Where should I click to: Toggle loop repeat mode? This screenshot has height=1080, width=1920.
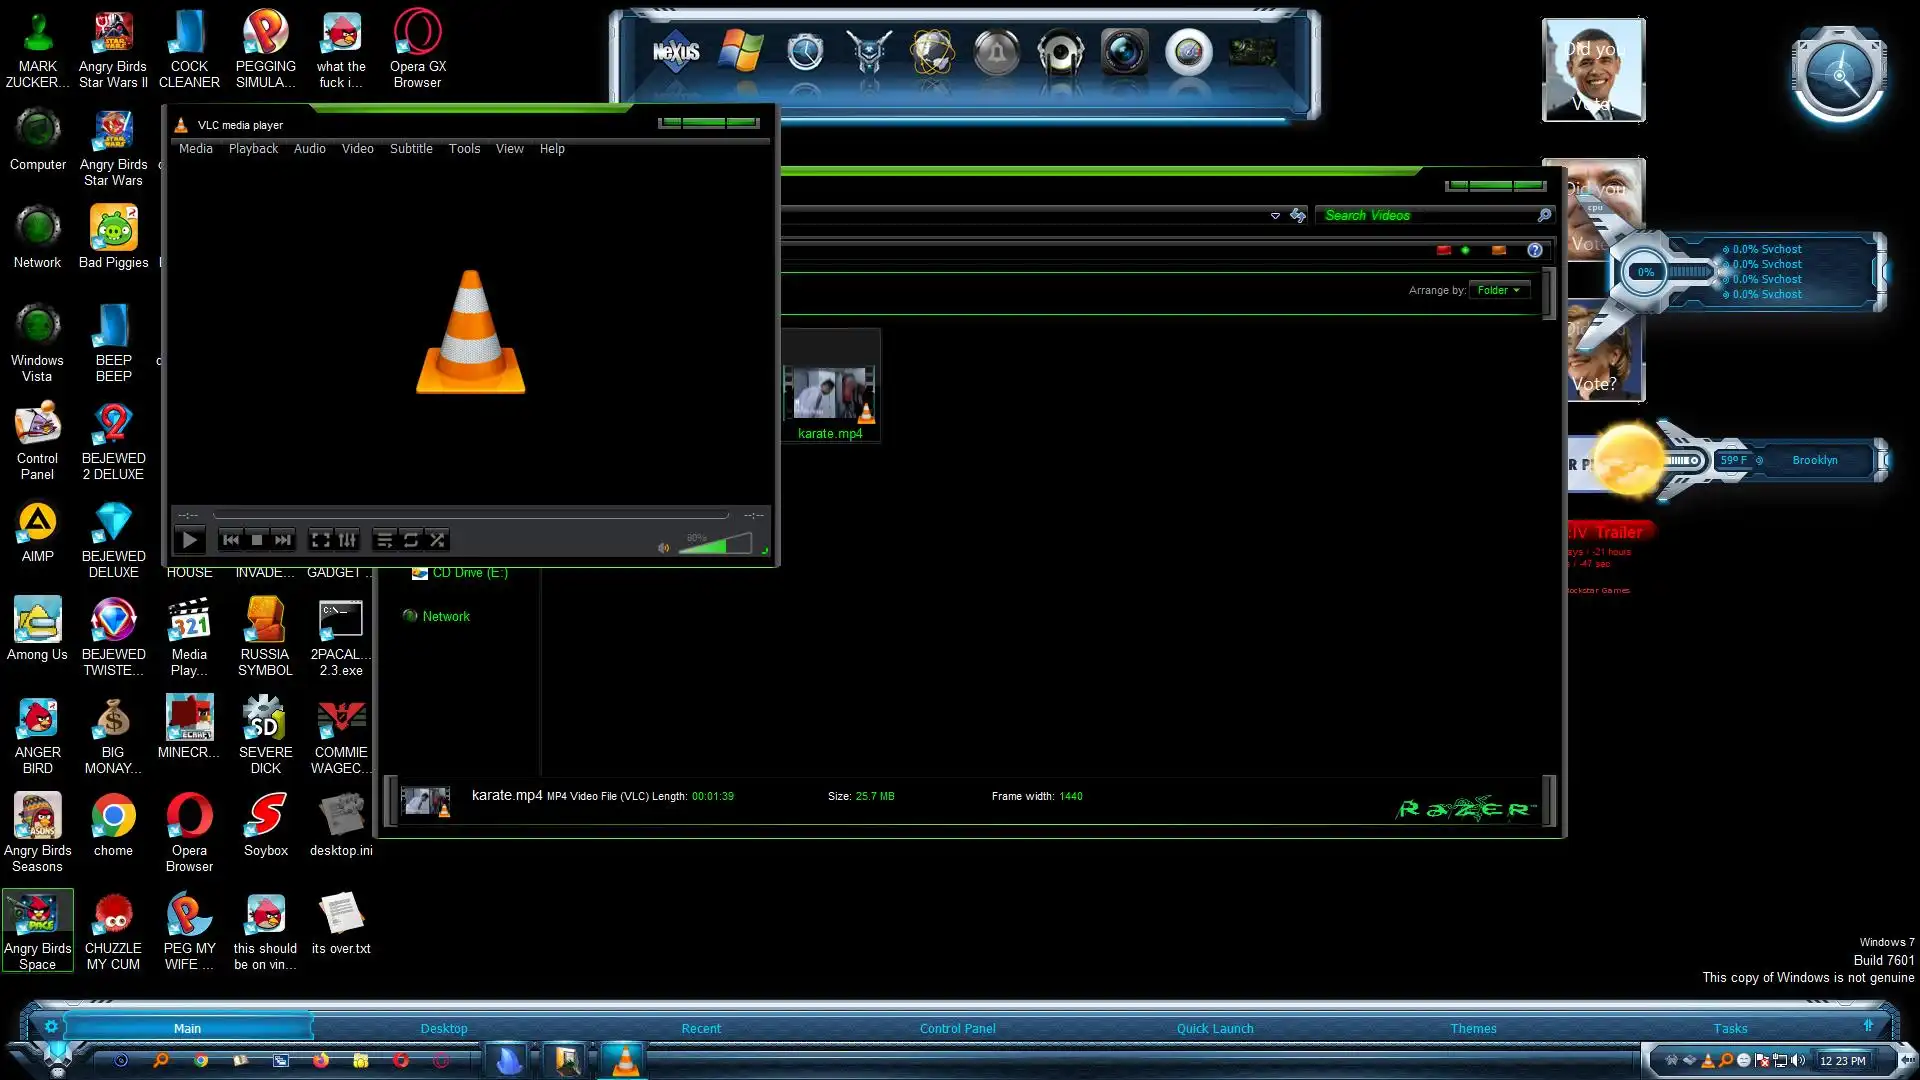coord(411,540)
